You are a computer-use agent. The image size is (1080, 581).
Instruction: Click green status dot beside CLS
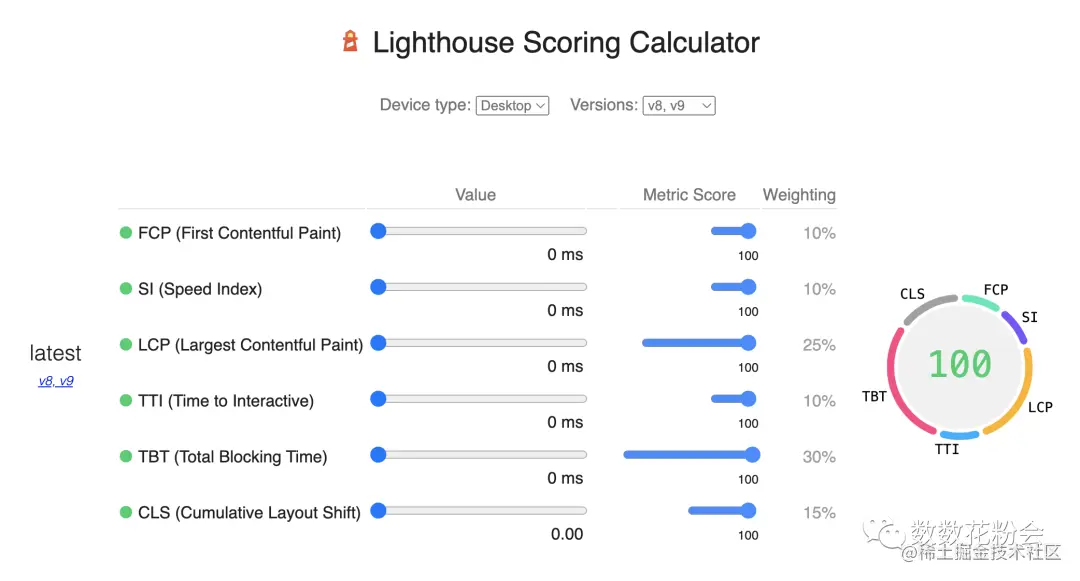pyautogui.click(x=125, y=512)
